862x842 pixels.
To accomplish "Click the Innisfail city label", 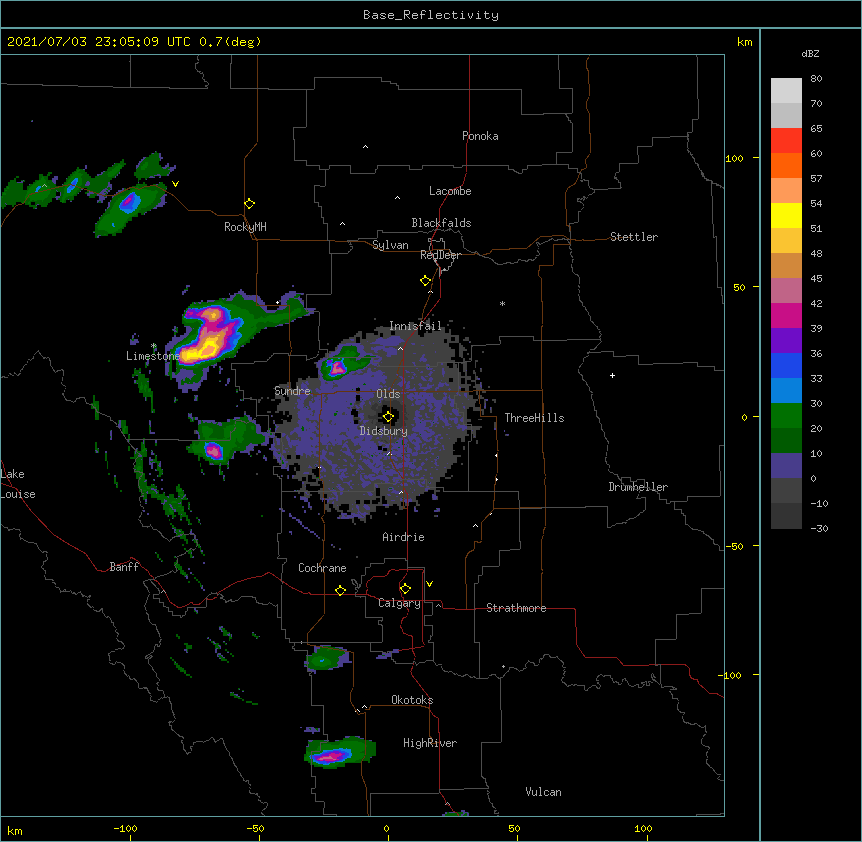I will [x=415, y=326].
